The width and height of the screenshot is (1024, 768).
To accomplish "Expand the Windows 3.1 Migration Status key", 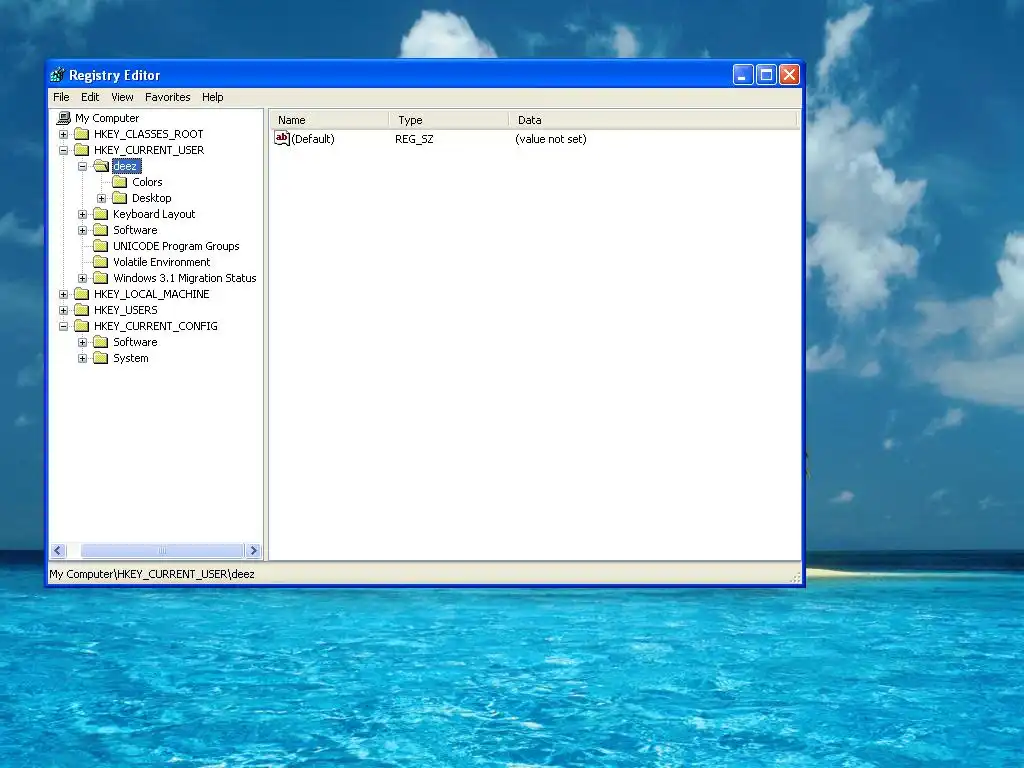I will coord(82,278).
